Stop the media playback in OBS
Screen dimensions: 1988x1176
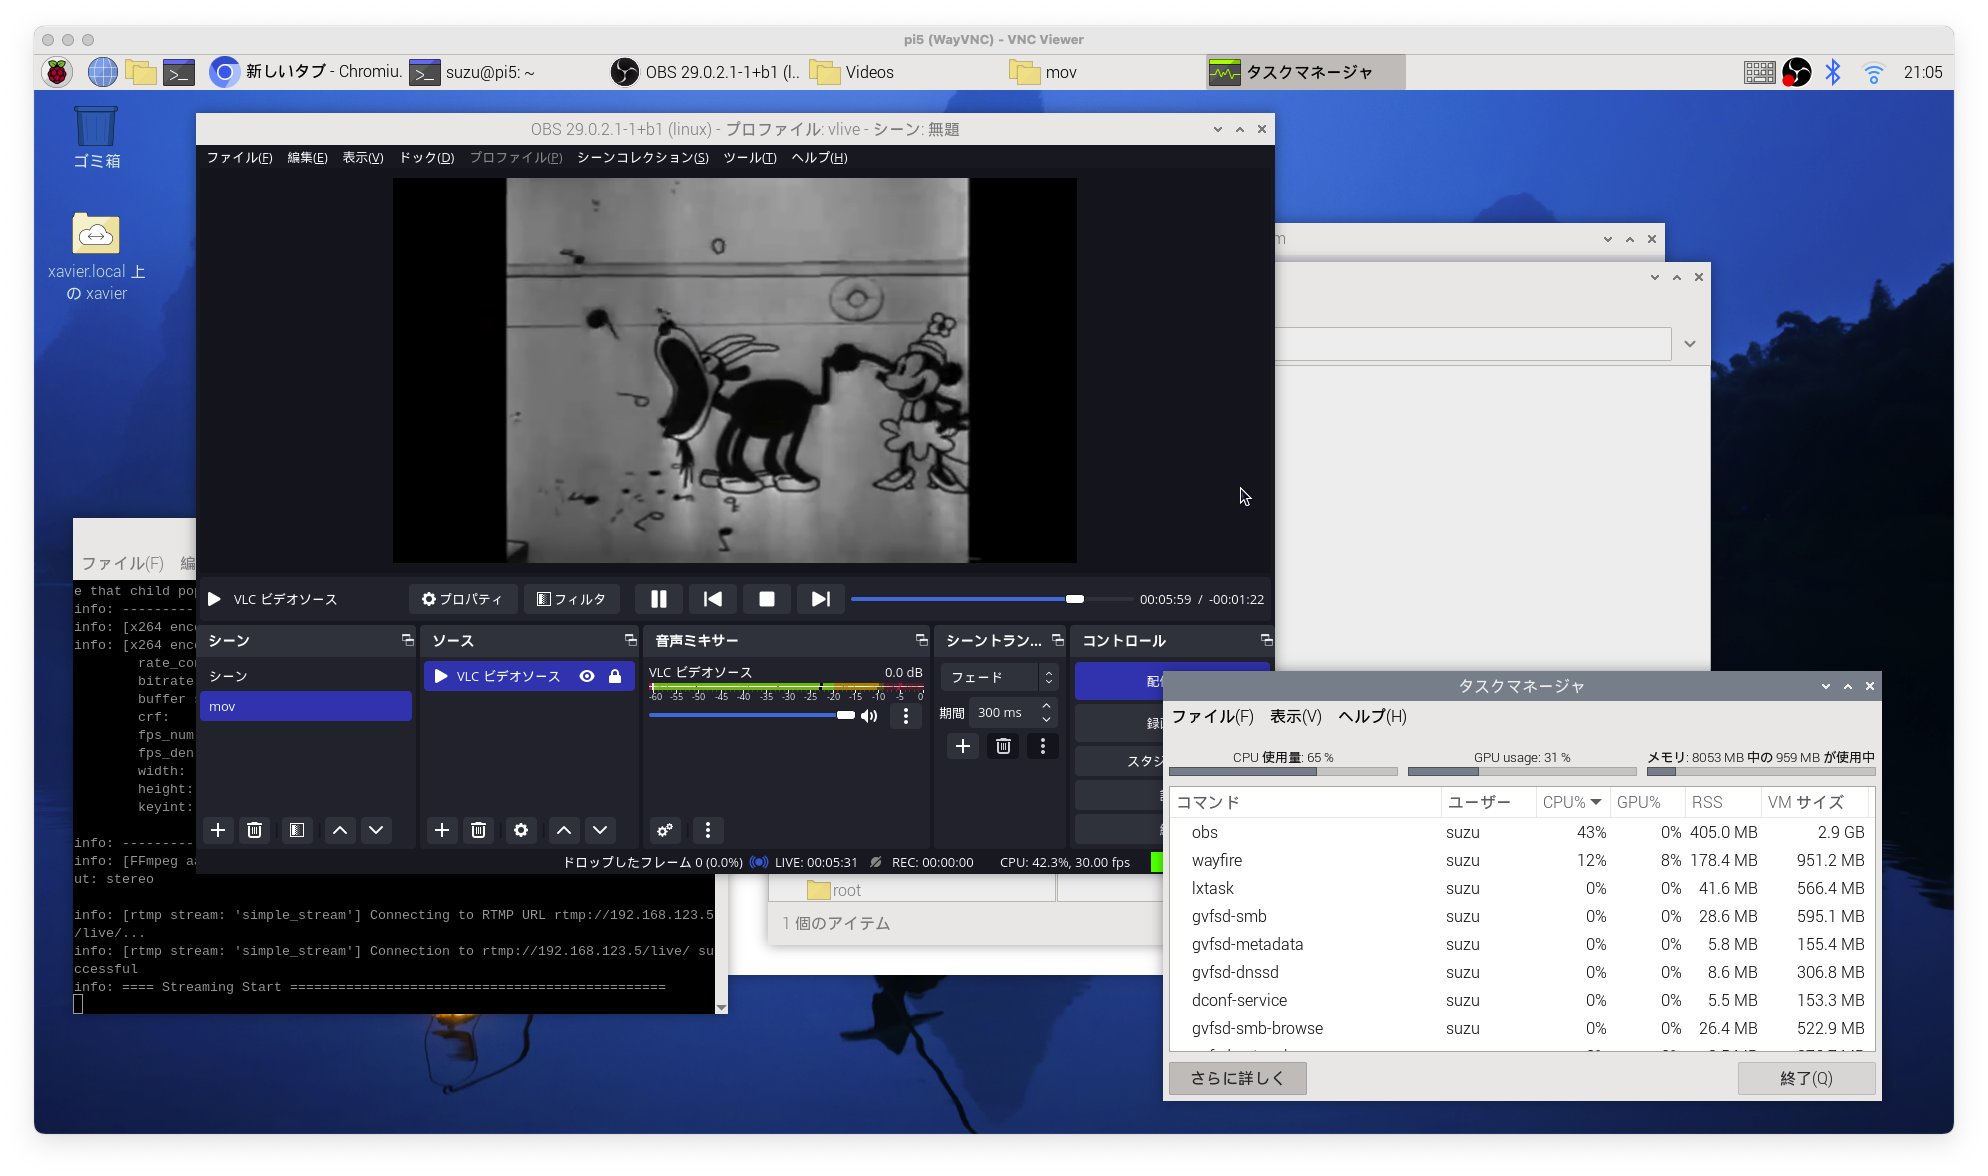(767, 599)
